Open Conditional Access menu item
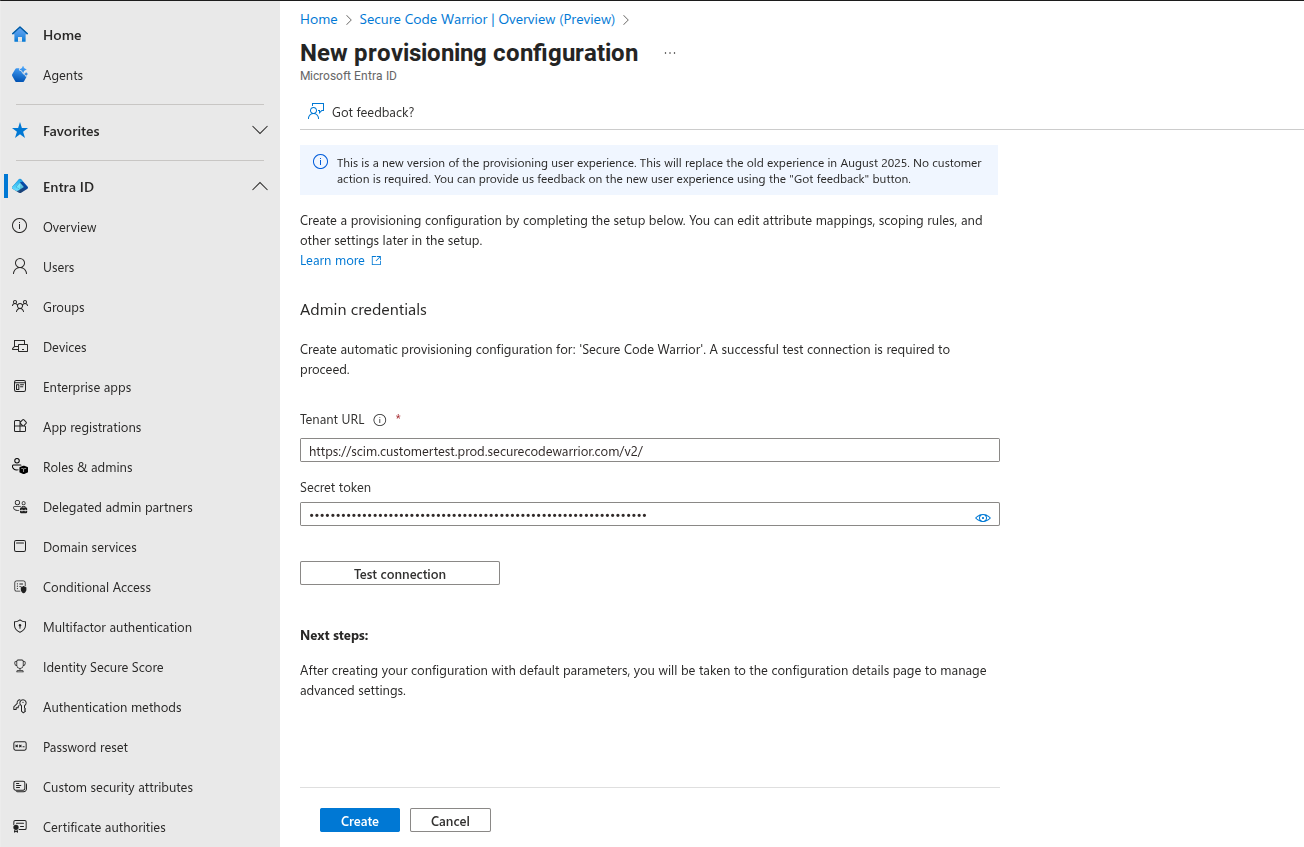The width and height of the screenshot is (1304, 847). coord(97,587)
